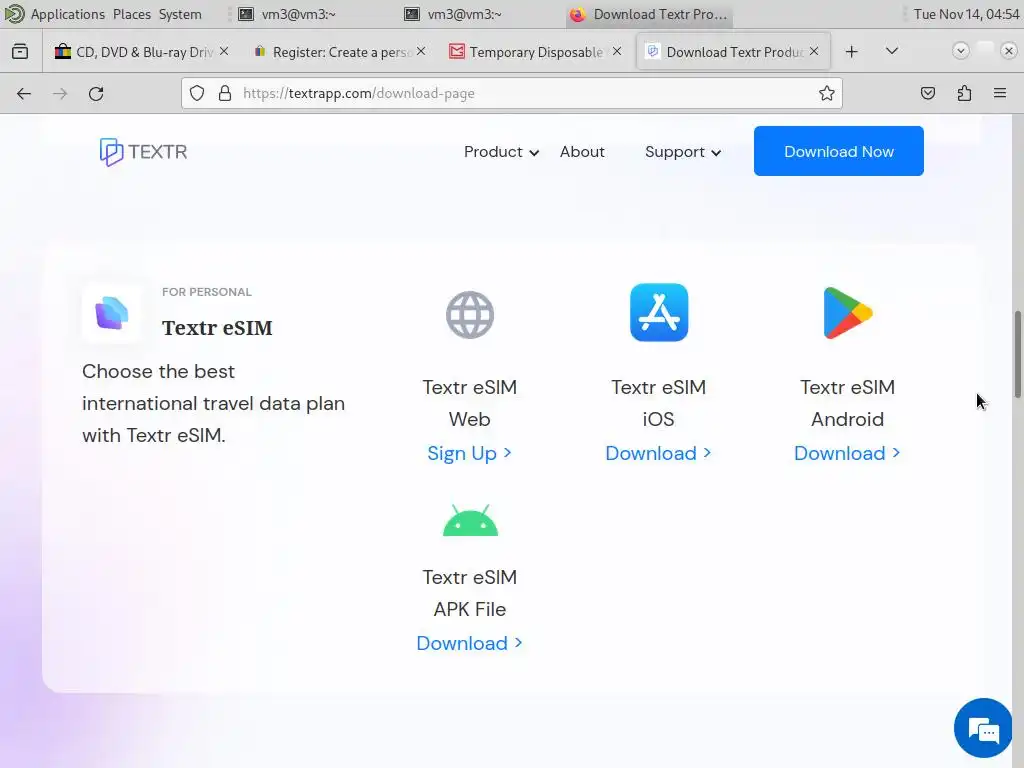Open the System menu

pyautogui.click(x=180, y=14)
